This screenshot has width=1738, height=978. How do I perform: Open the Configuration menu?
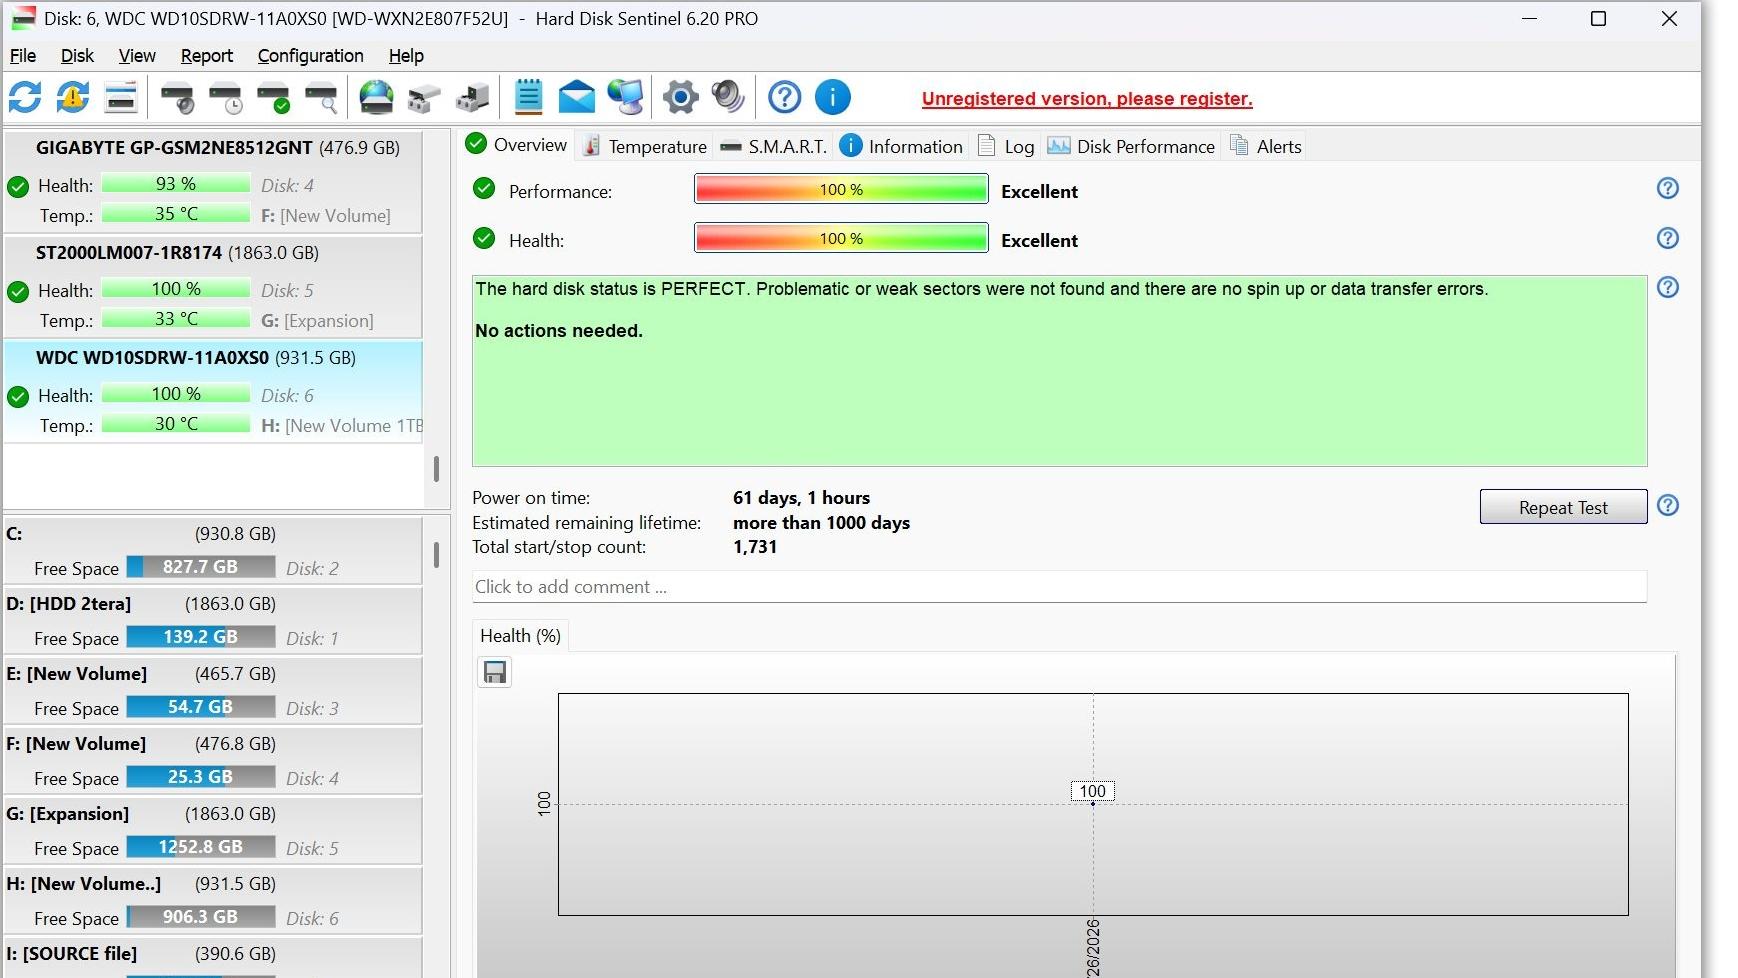click(310, 56)
